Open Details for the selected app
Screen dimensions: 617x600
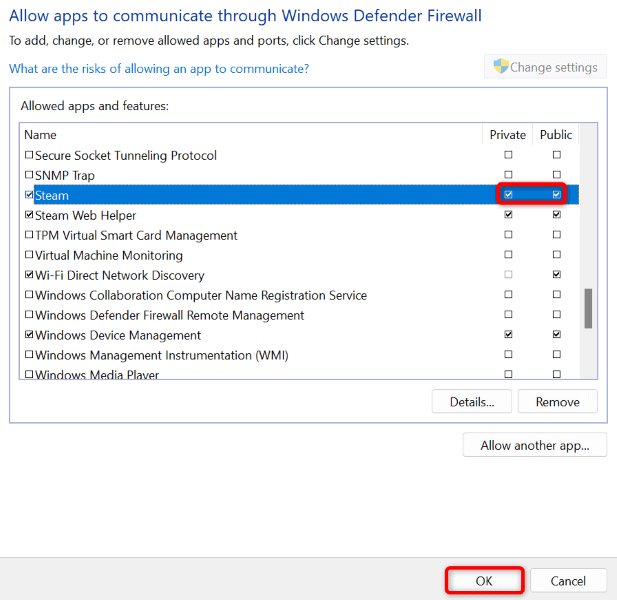tap(472, 402)
